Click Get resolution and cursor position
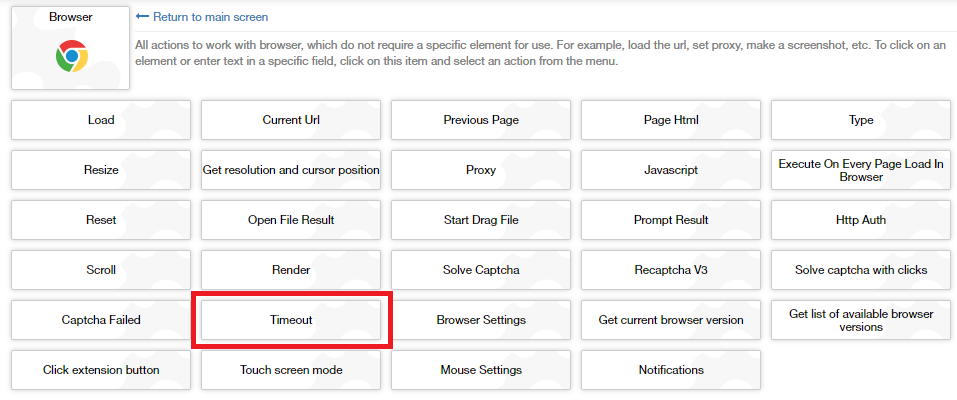The width and height of the screenshot is (957, 400). [291, 170]
